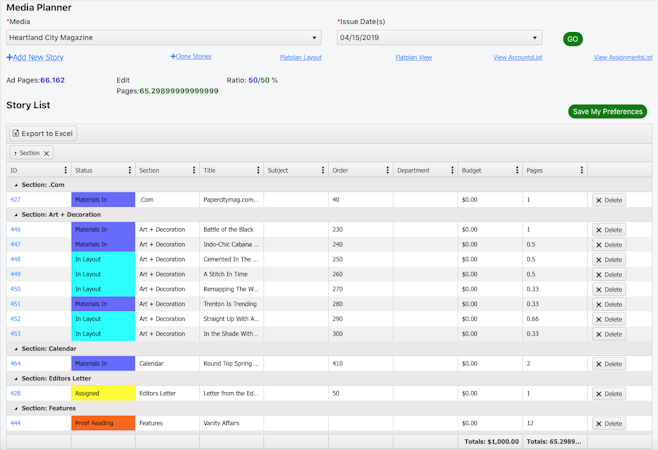
Task: Open the Department column options icon
Action: 452,170
